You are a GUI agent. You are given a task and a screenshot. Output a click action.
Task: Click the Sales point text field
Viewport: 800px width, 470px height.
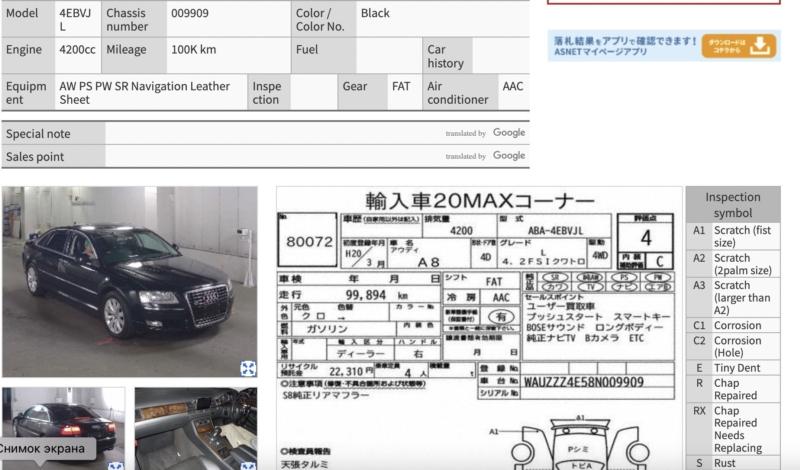[270, 156]
